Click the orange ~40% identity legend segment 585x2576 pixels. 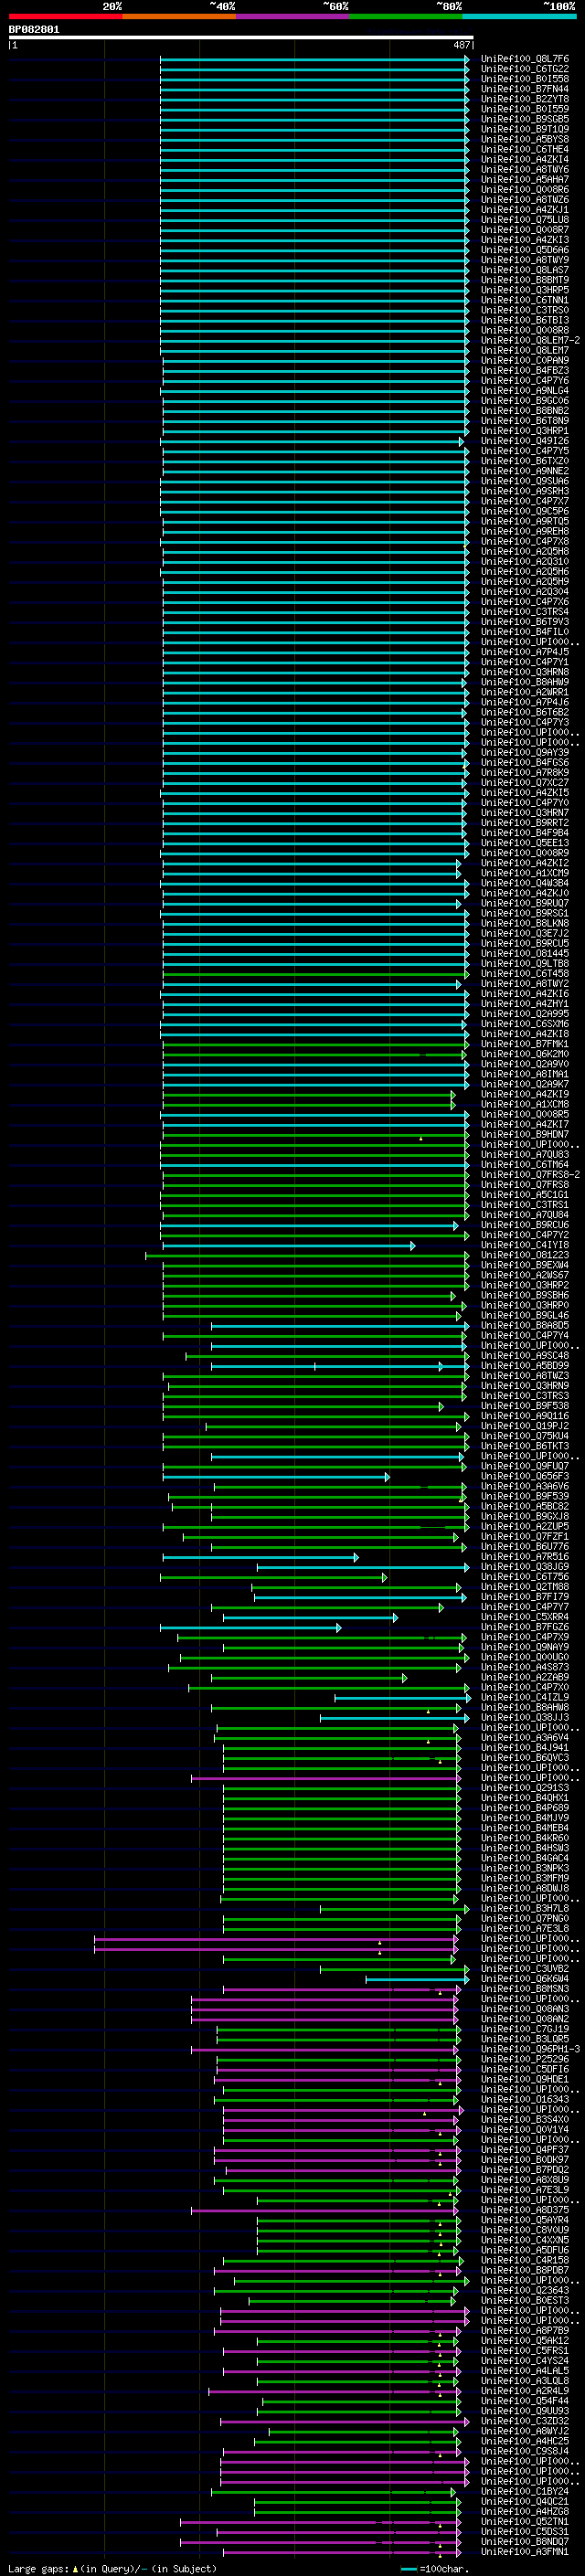[x=179, y=16]
